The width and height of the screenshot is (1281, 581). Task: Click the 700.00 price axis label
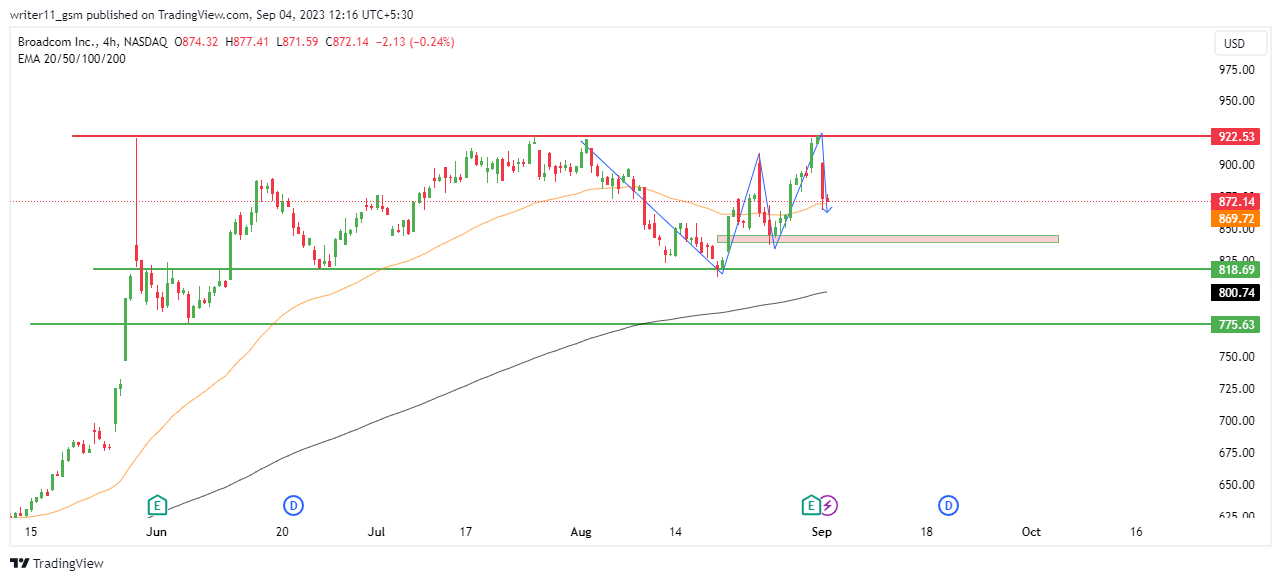point(1236,421)
